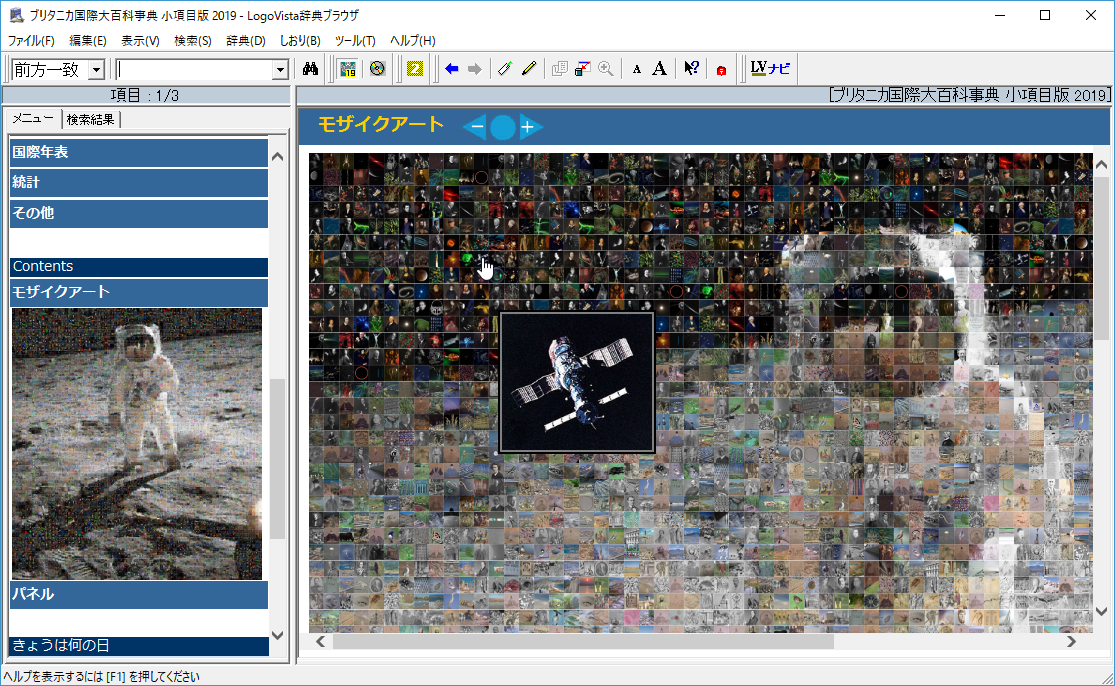The width and height of the screenshot is (1115, 686).
Task: Select the きょうは何の日 header
Action: pos(139,645)
